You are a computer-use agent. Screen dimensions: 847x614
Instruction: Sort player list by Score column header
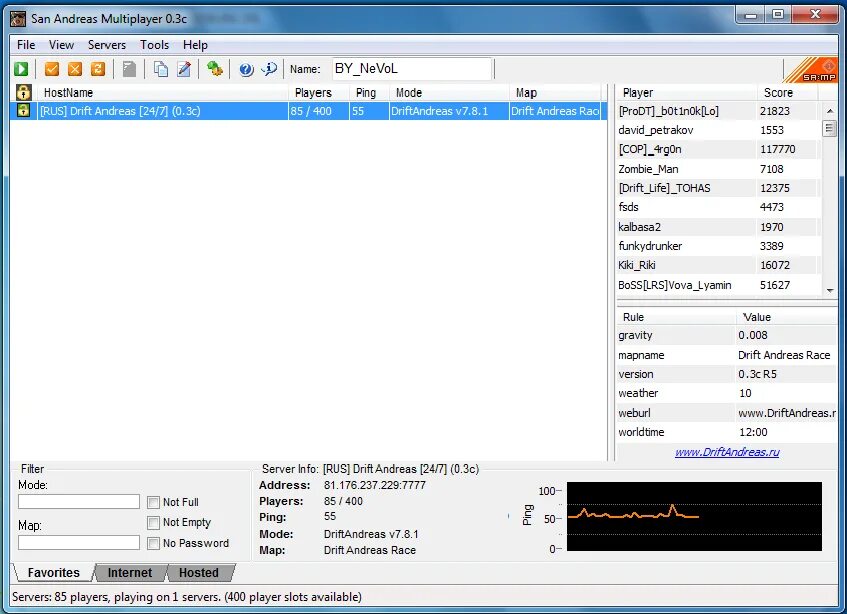tap(788, 92)
